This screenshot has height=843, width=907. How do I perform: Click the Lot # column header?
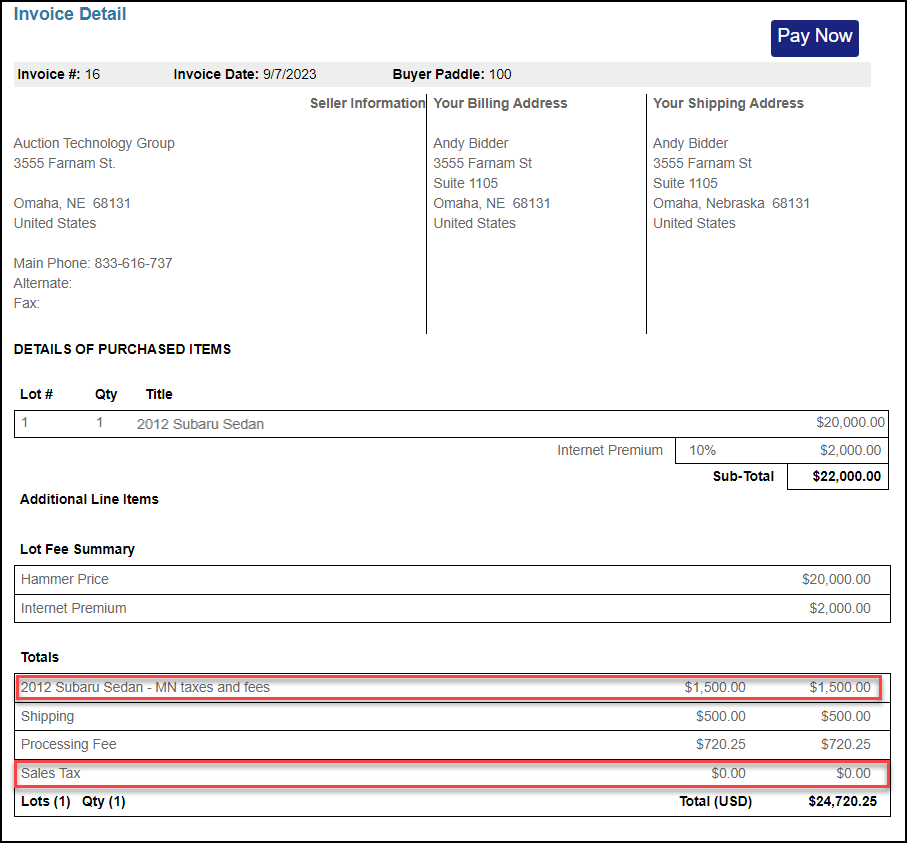point(36,394)
